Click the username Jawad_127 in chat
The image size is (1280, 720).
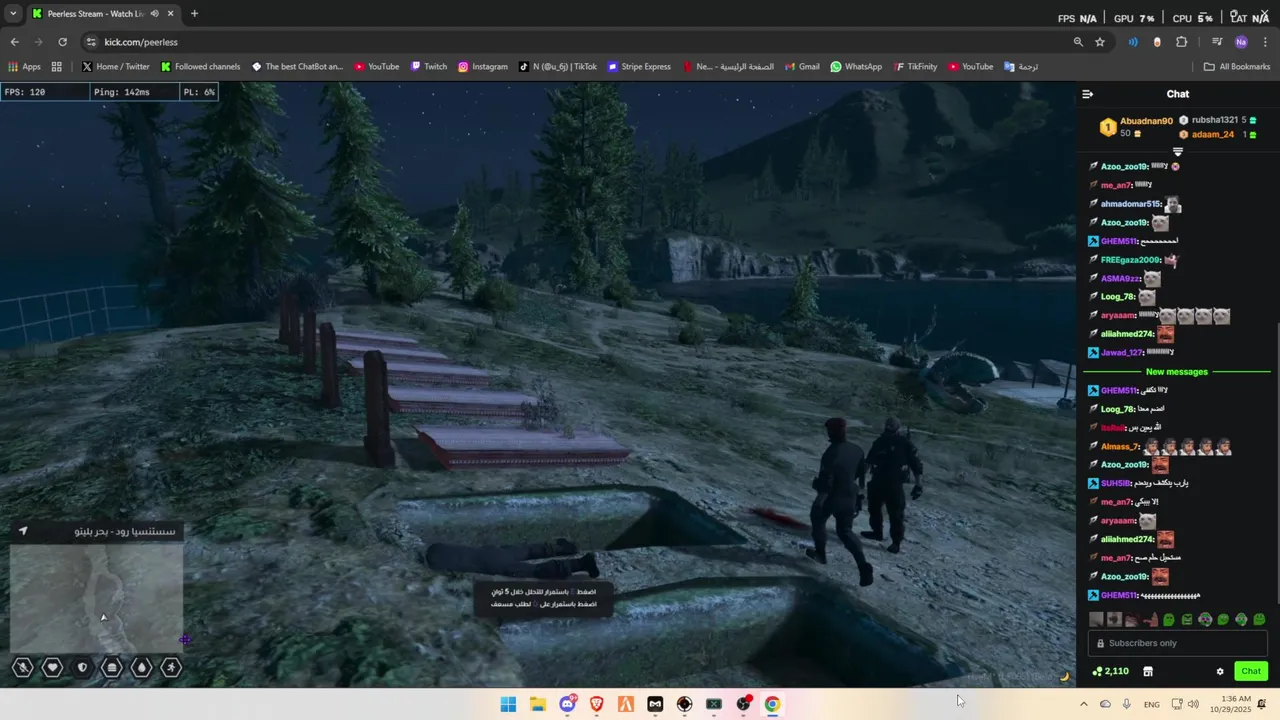tap(1122, 353)
